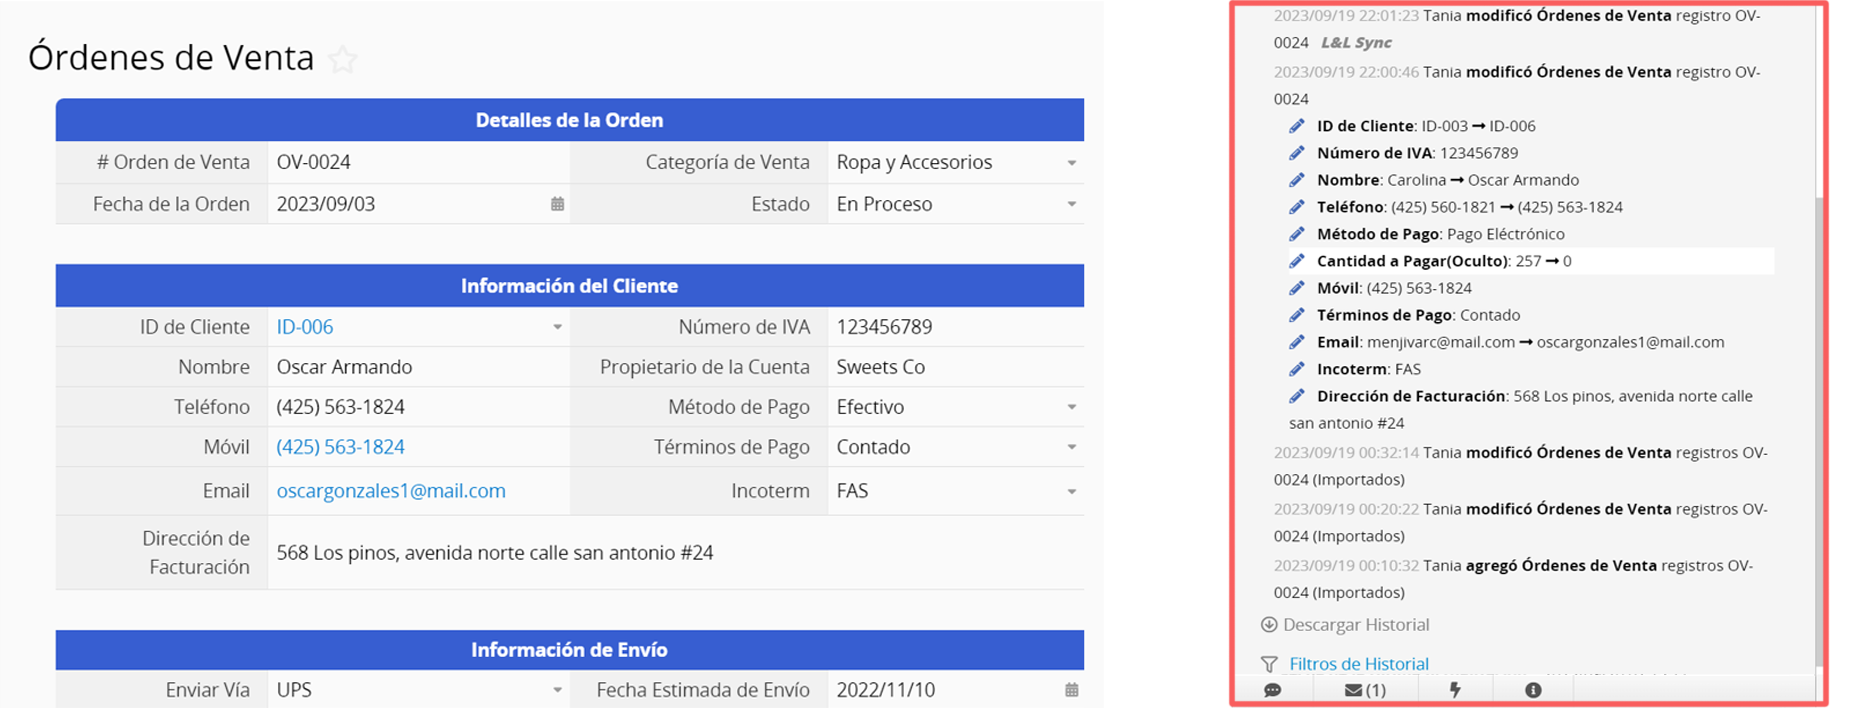Click the Información de Envío section header

[x=570, y=650]
